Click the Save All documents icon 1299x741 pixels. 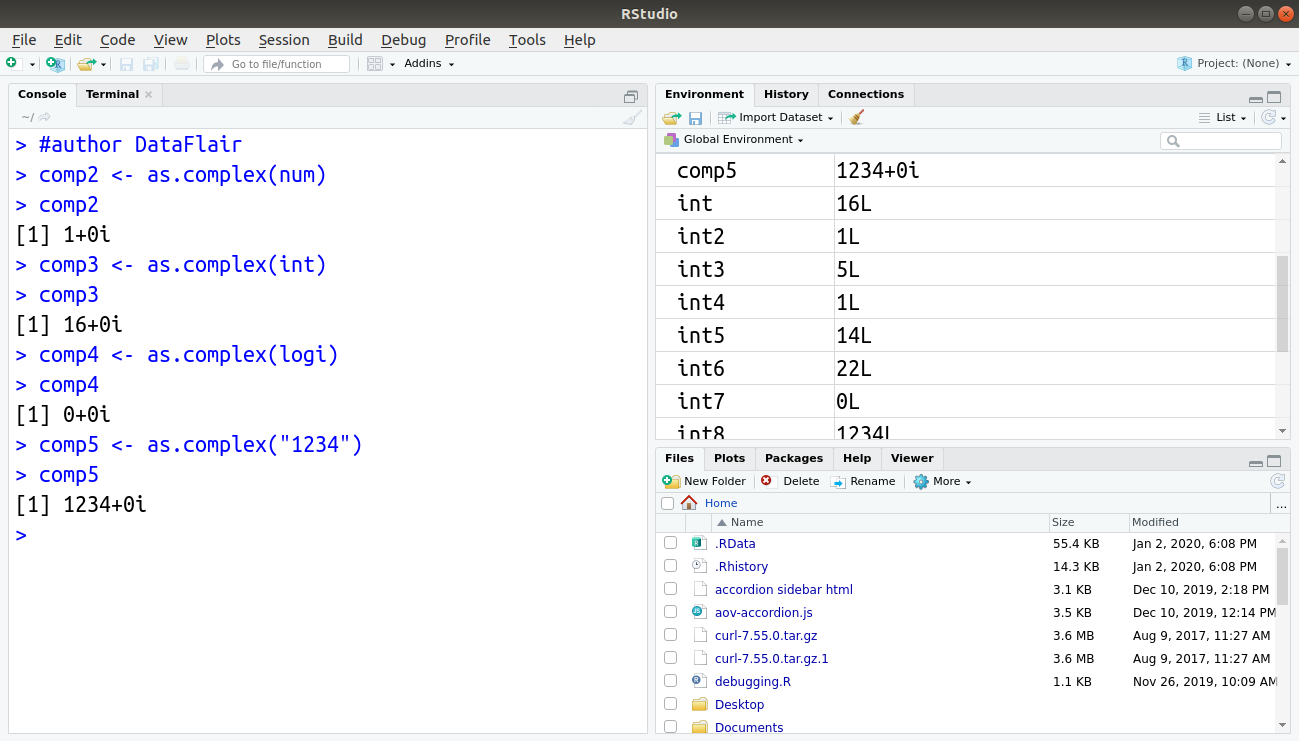pyautogui.click(x=150, y=63)
